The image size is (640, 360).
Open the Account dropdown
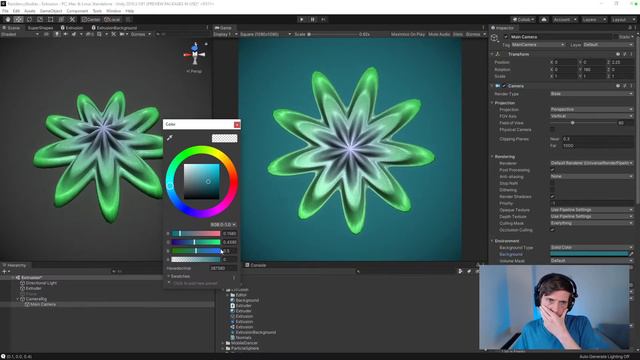point(564,19)
